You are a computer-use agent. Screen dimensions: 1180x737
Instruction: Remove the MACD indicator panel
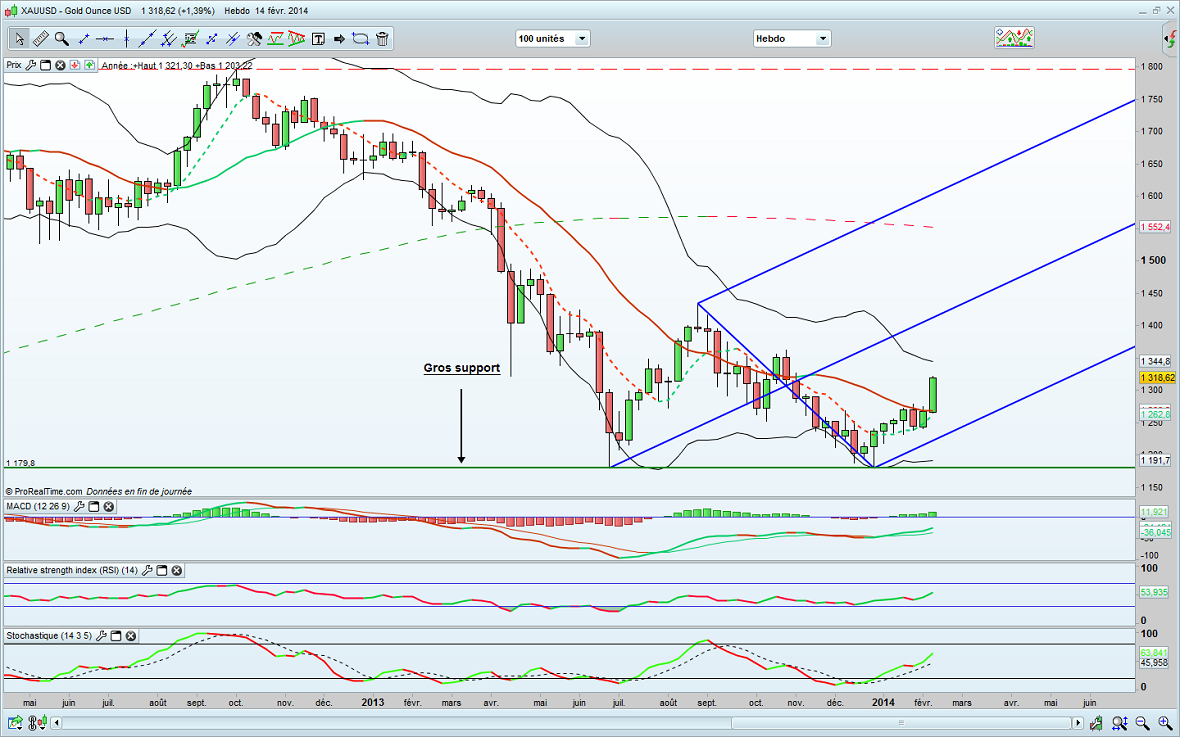[x=109, y=507]
